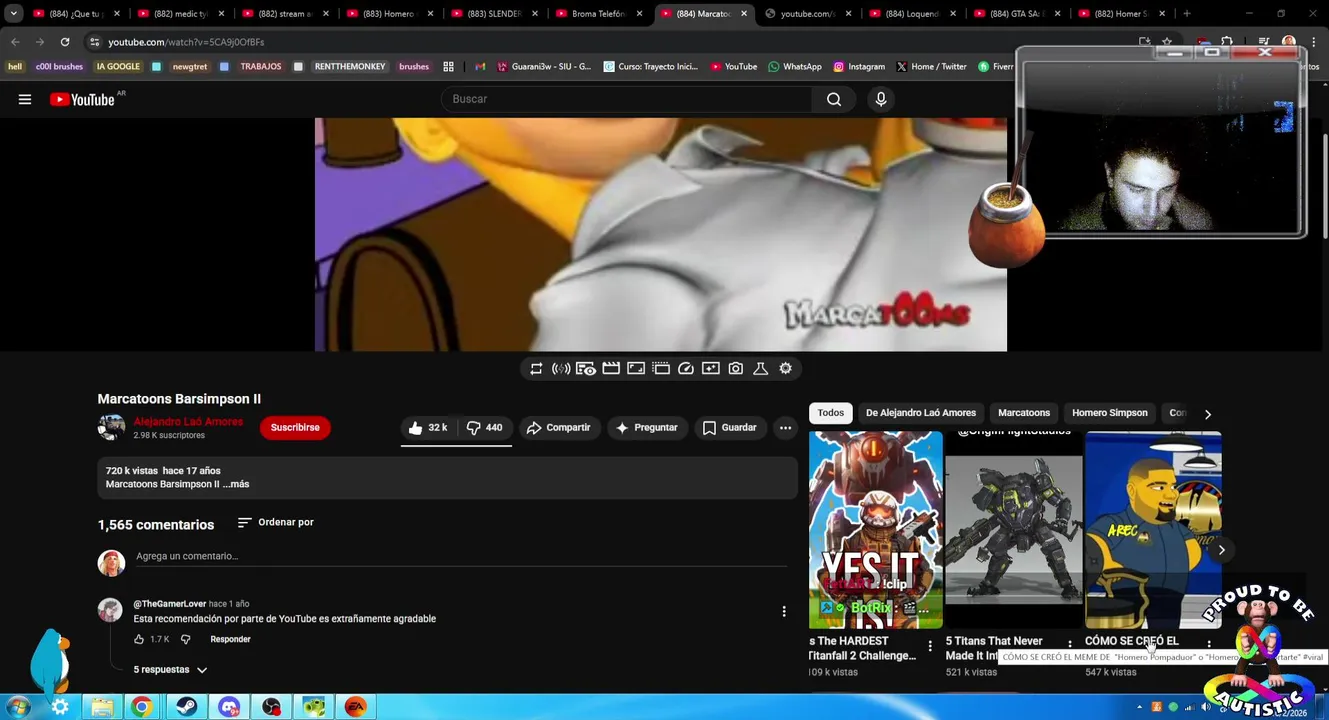Open the extension settings gear under the video
Screen dimensions: 1329x720
coord(786,369)
